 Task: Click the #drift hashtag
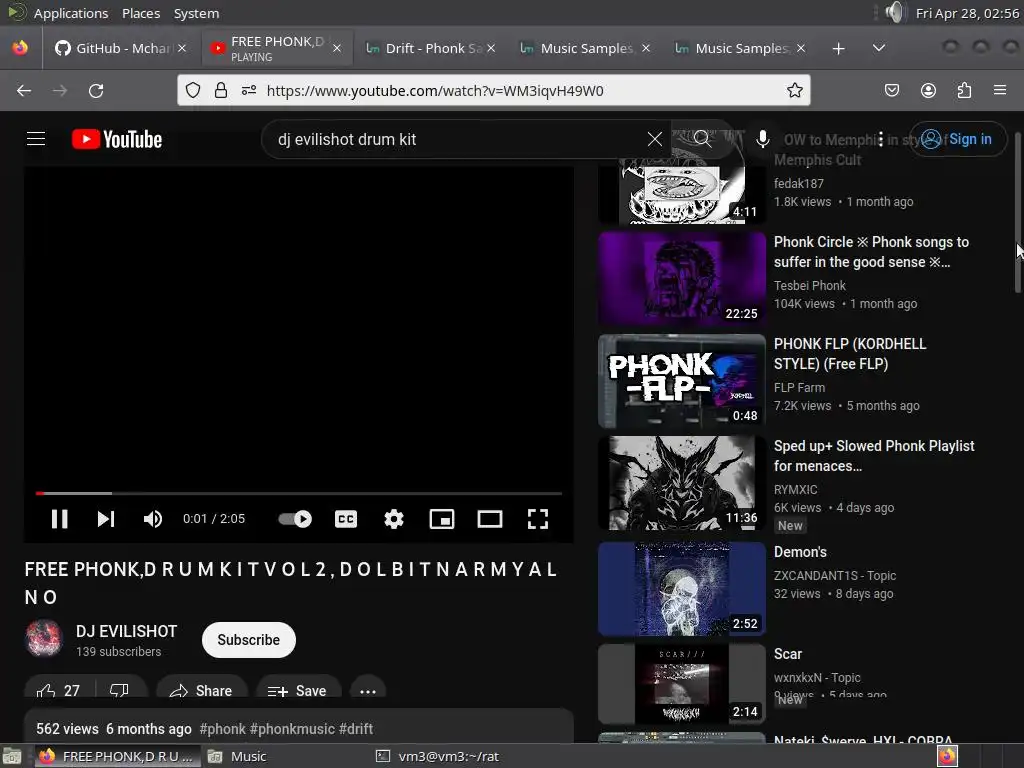point(356,729)
